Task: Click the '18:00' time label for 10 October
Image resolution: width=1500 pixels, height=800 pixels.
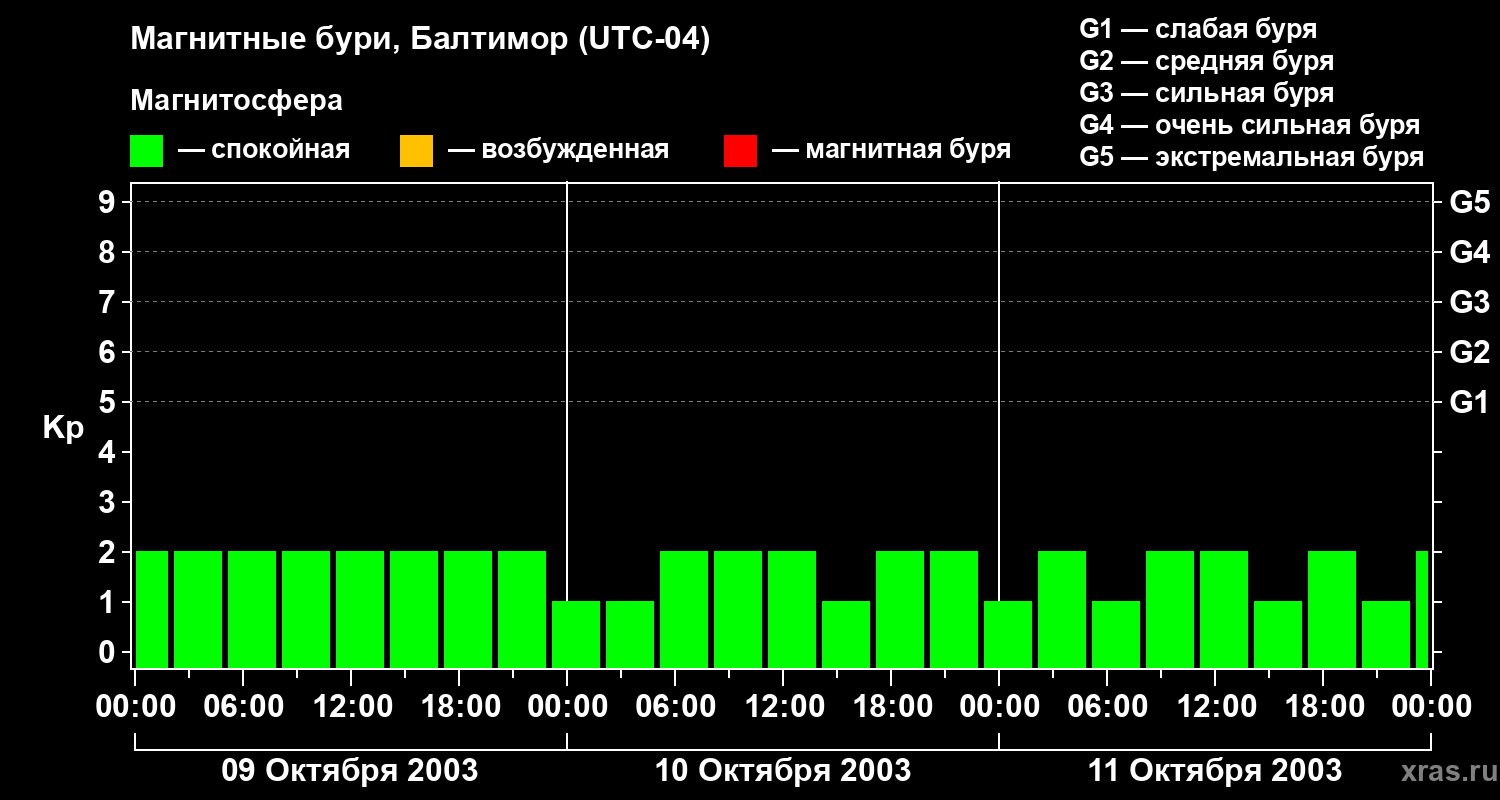Action: (x=891, y=707)
